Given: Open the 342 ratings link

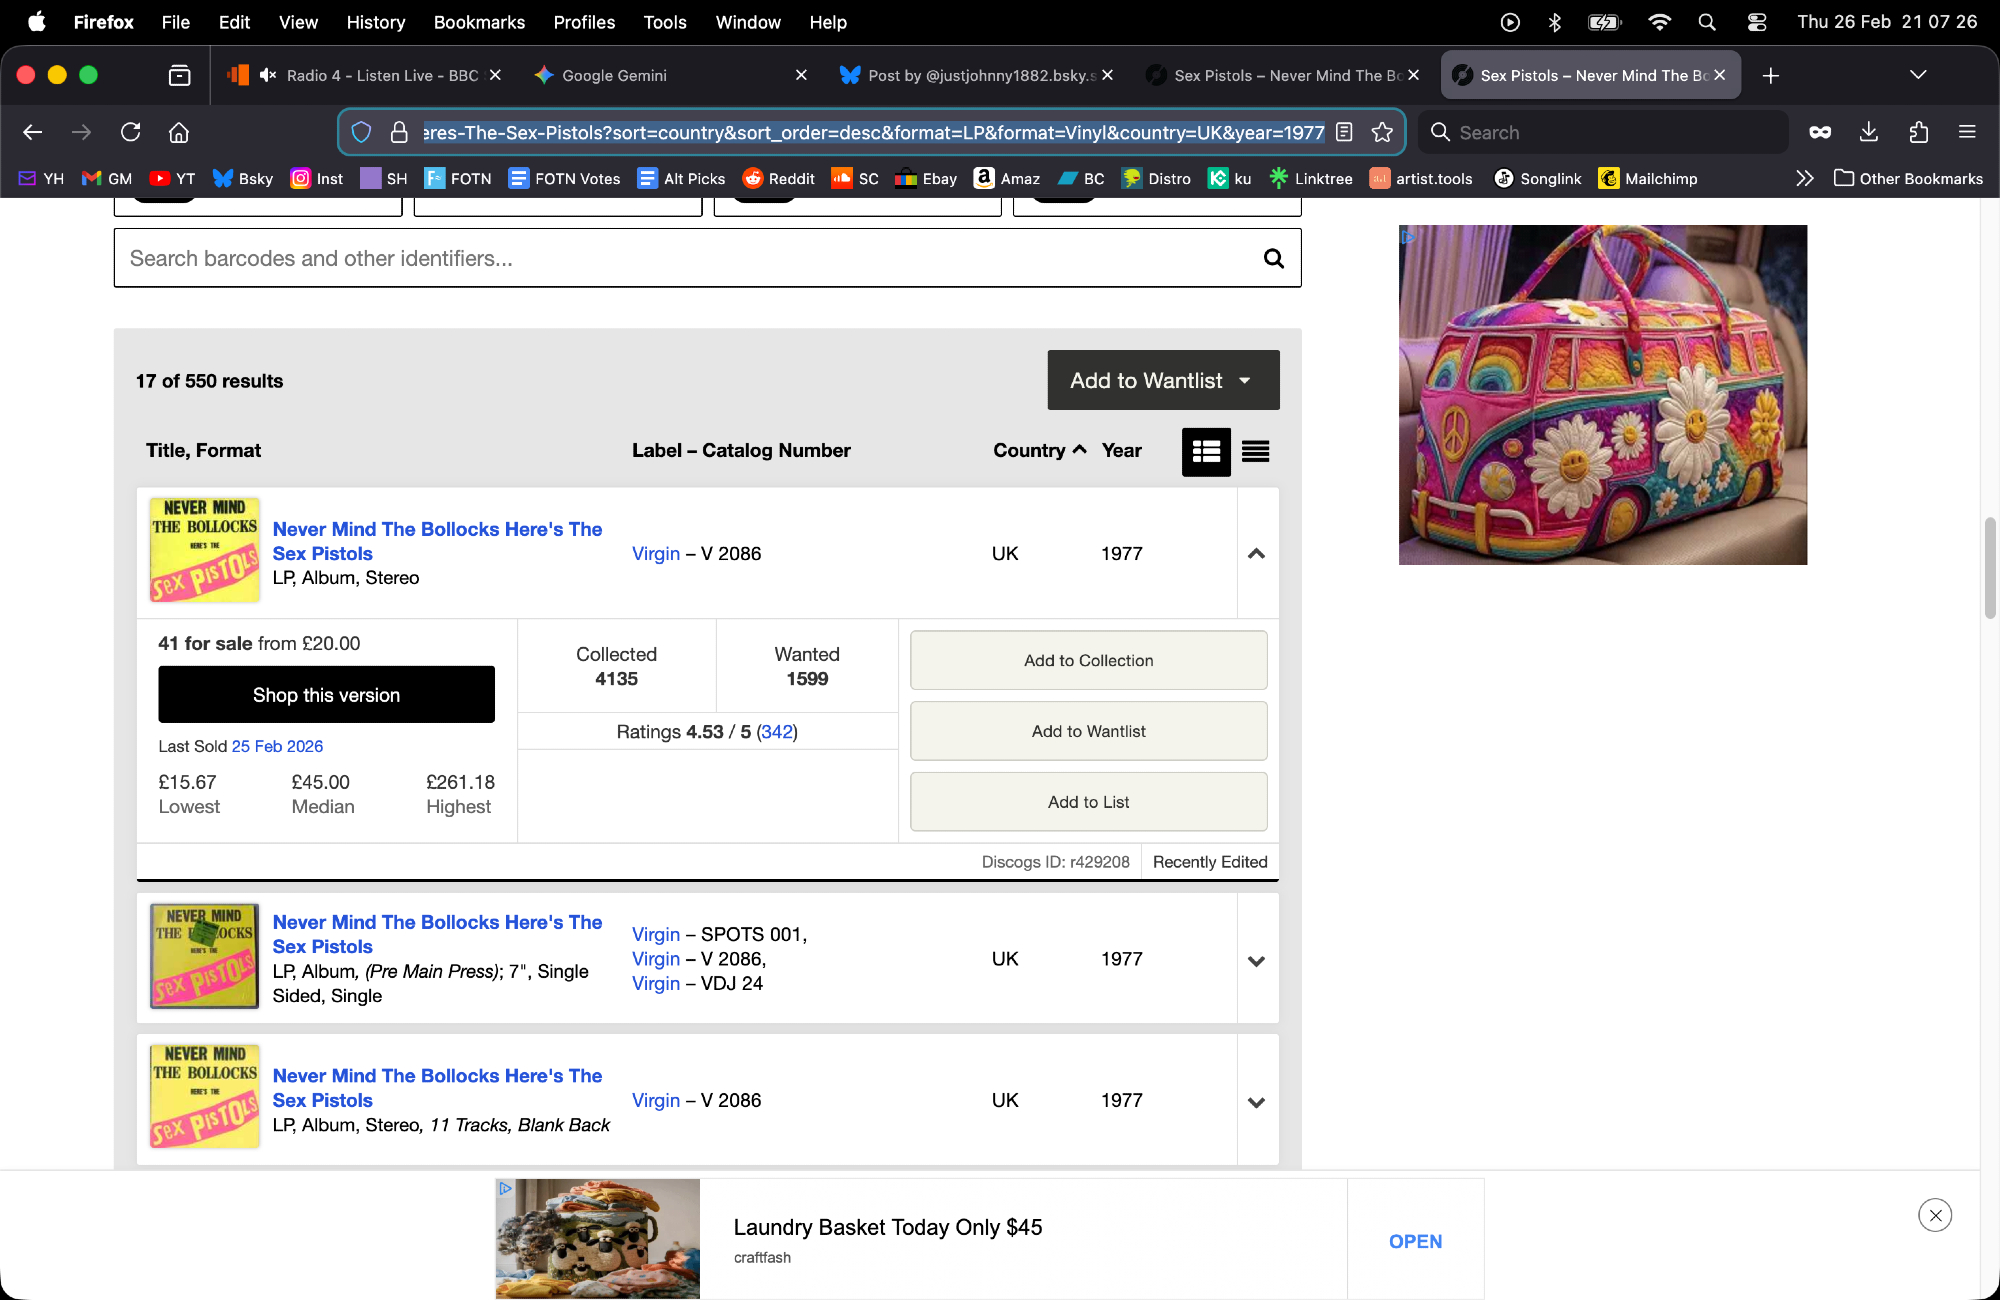Looking at the screenshot, I should [x=776, y=732].
